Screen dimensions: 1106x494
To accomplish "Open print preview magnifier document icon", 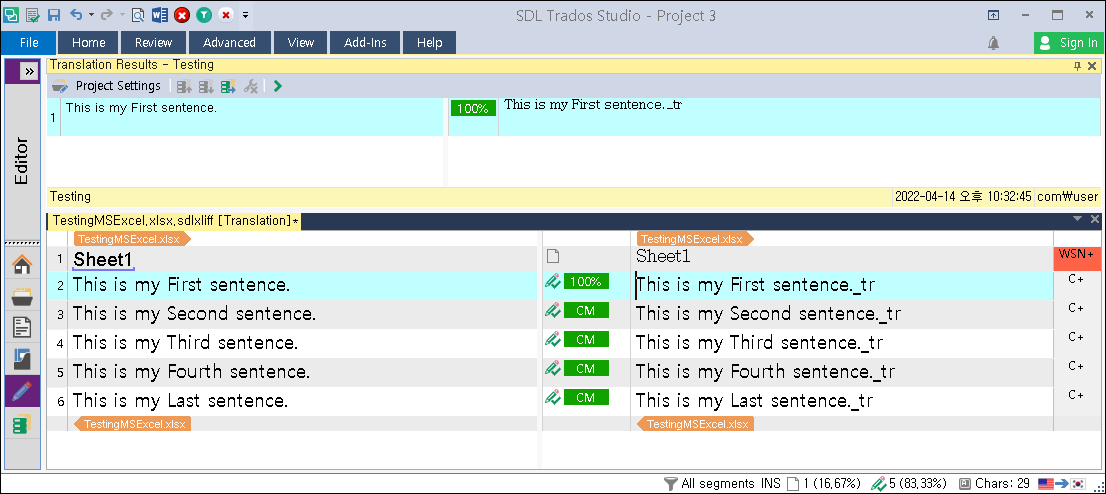I will (138, 14).
